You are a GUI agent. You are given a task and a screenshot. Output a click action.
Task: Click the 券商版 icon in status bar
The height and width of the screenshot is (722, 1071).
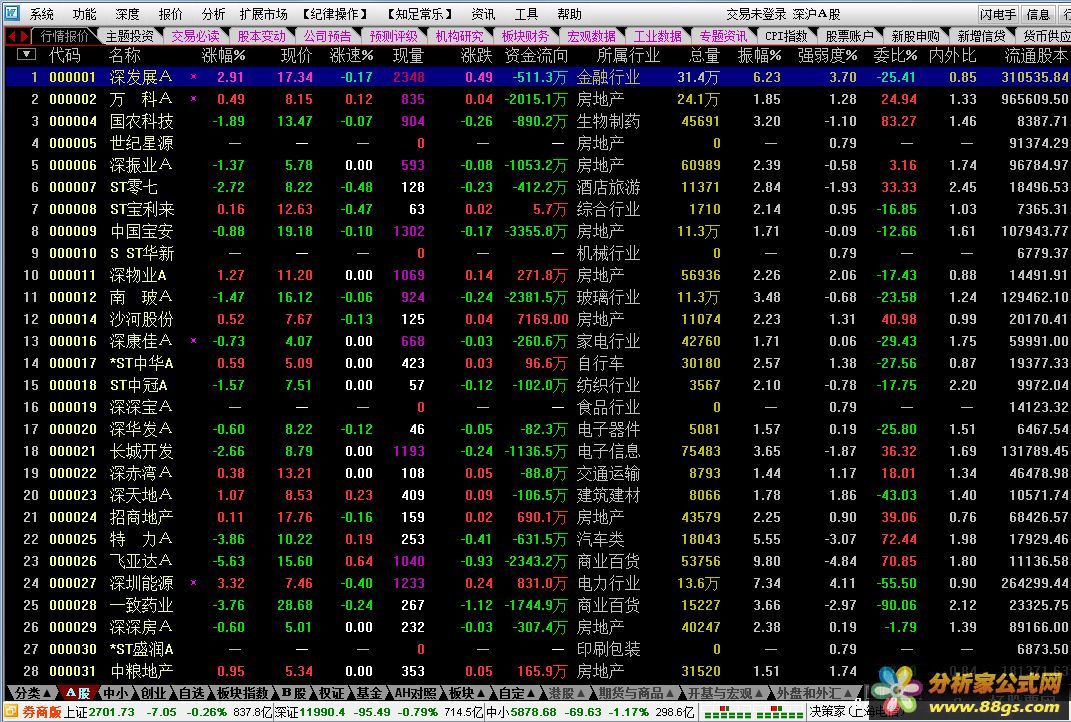pos(11,712)
